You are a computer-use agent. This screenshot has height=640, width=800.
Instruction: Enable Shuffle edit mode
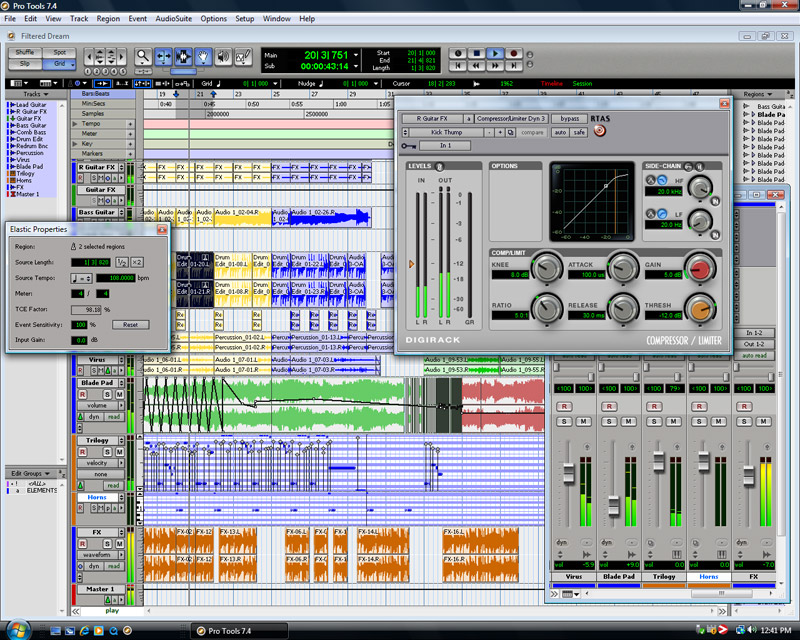click(x=25, y=52)
